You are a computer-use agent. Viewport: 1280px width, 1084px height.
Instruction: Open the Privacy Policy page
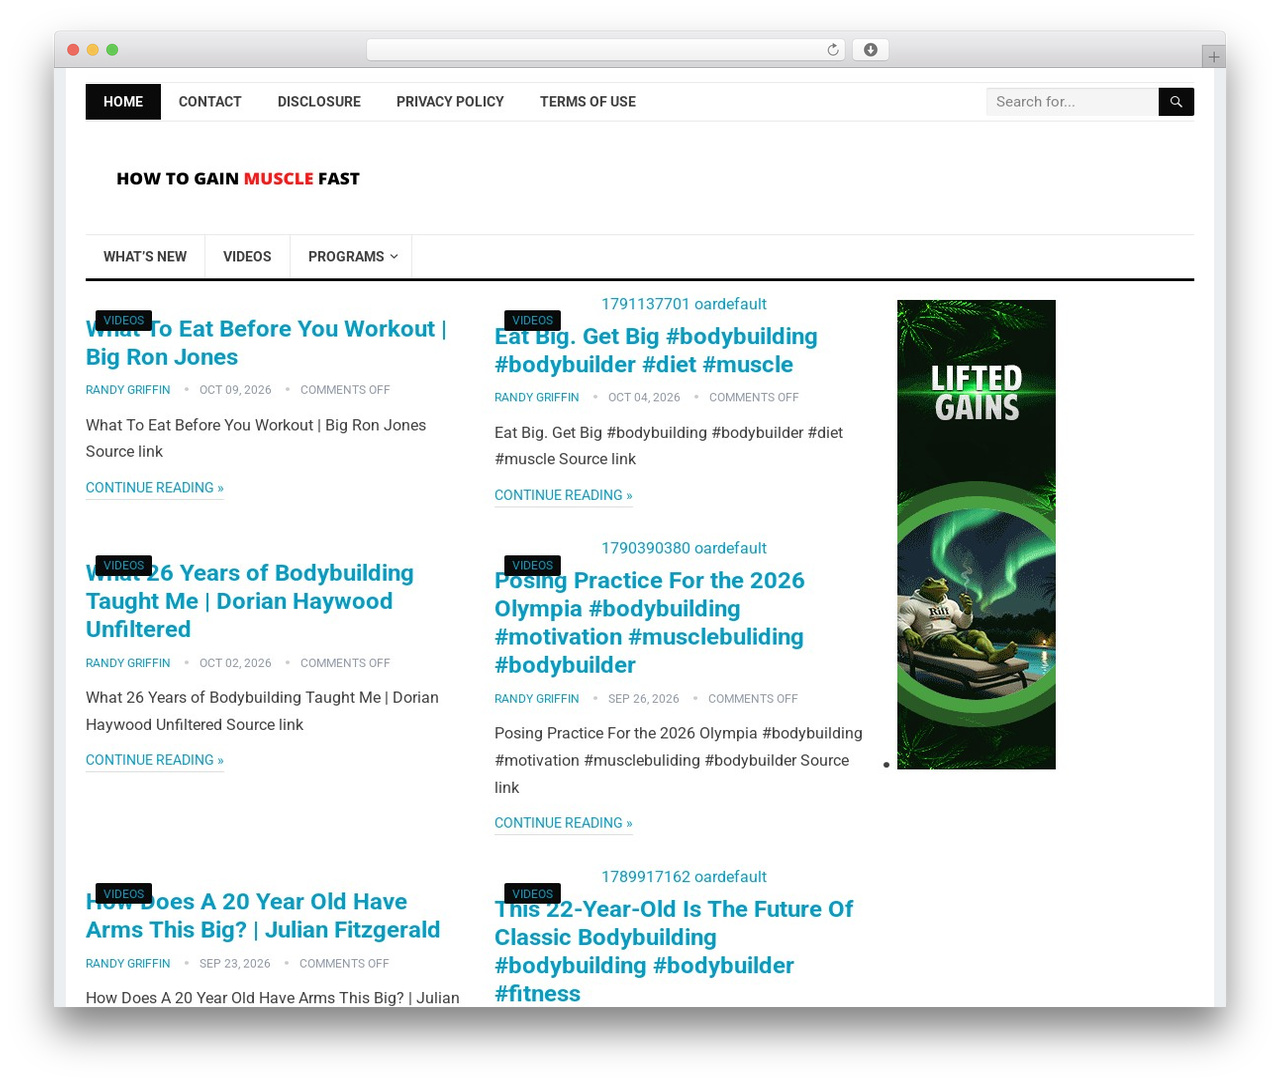tap(450, 102)
